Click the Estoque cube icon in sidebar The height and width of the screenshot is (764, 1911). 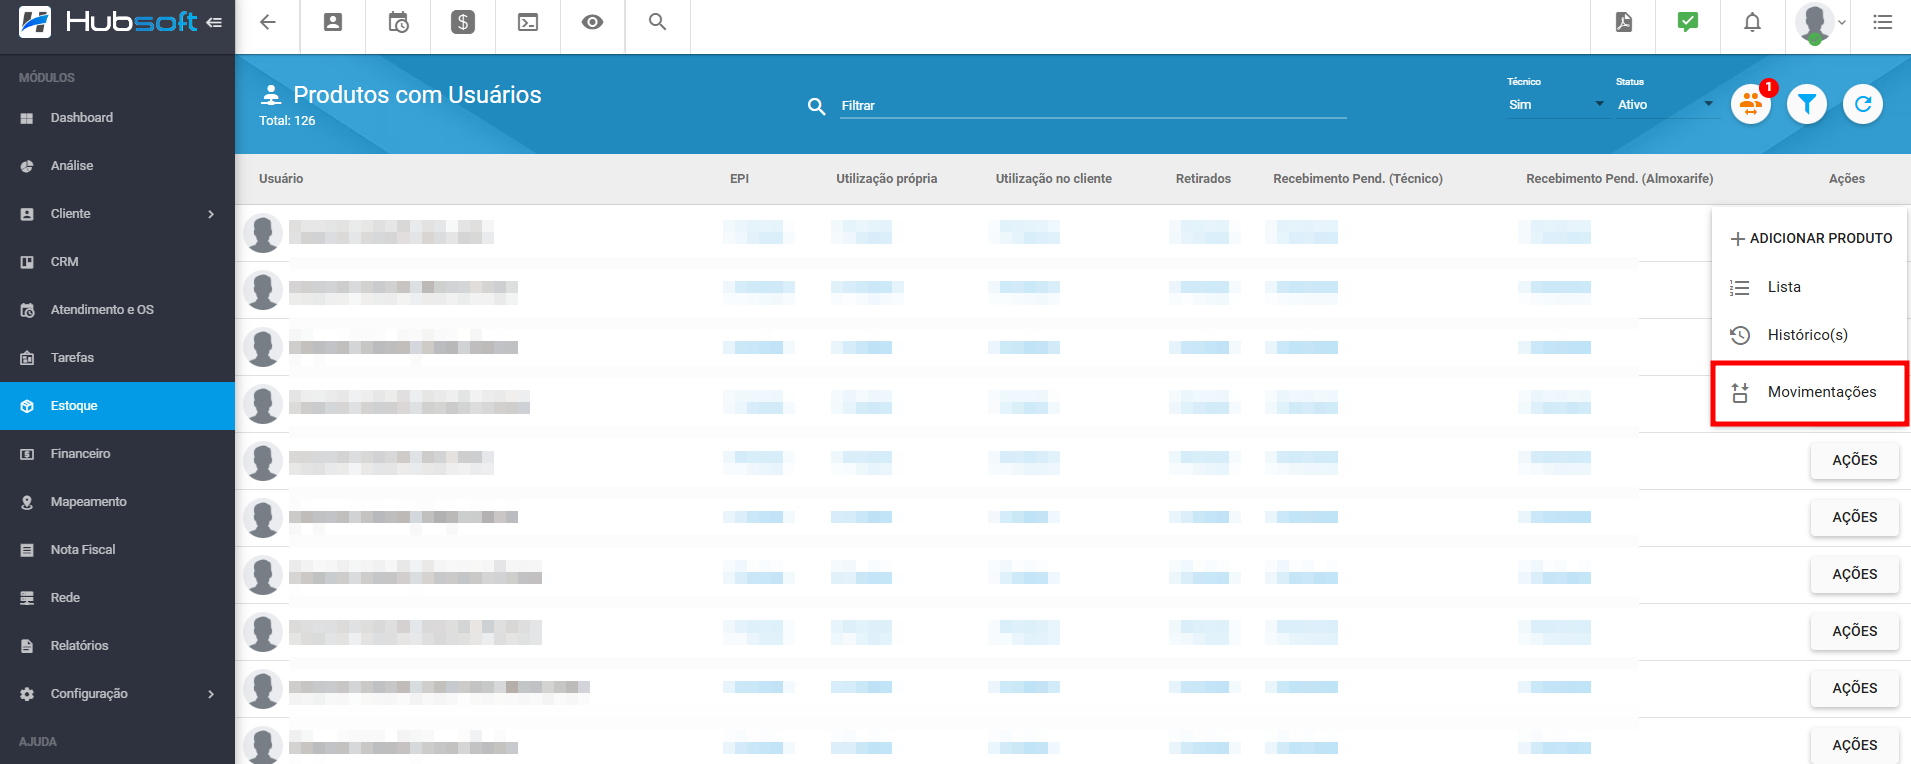pos(27,406)
